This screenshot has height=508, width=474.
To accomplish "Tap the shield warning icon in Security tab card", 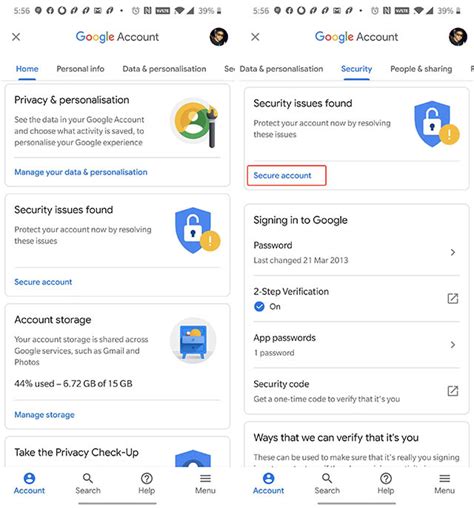I will click(436, 124).
